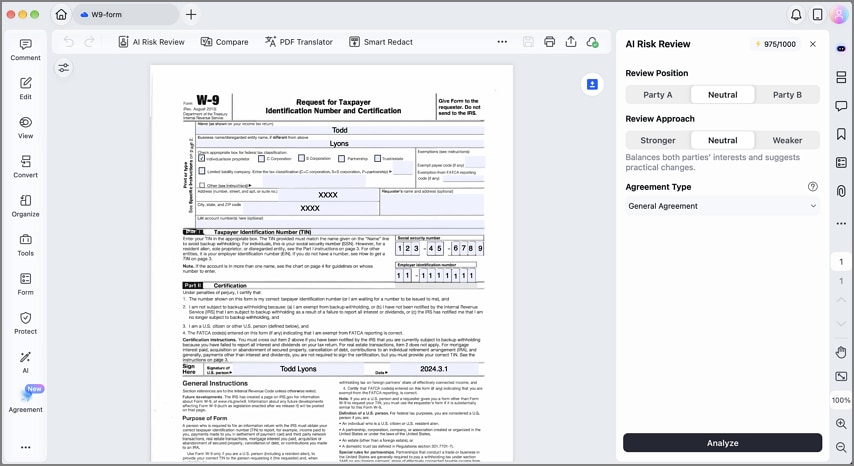Screen dimensions: 854x466
Task: Select the hand pan tool
Action: pyautogui.click(x=841, y=352)
